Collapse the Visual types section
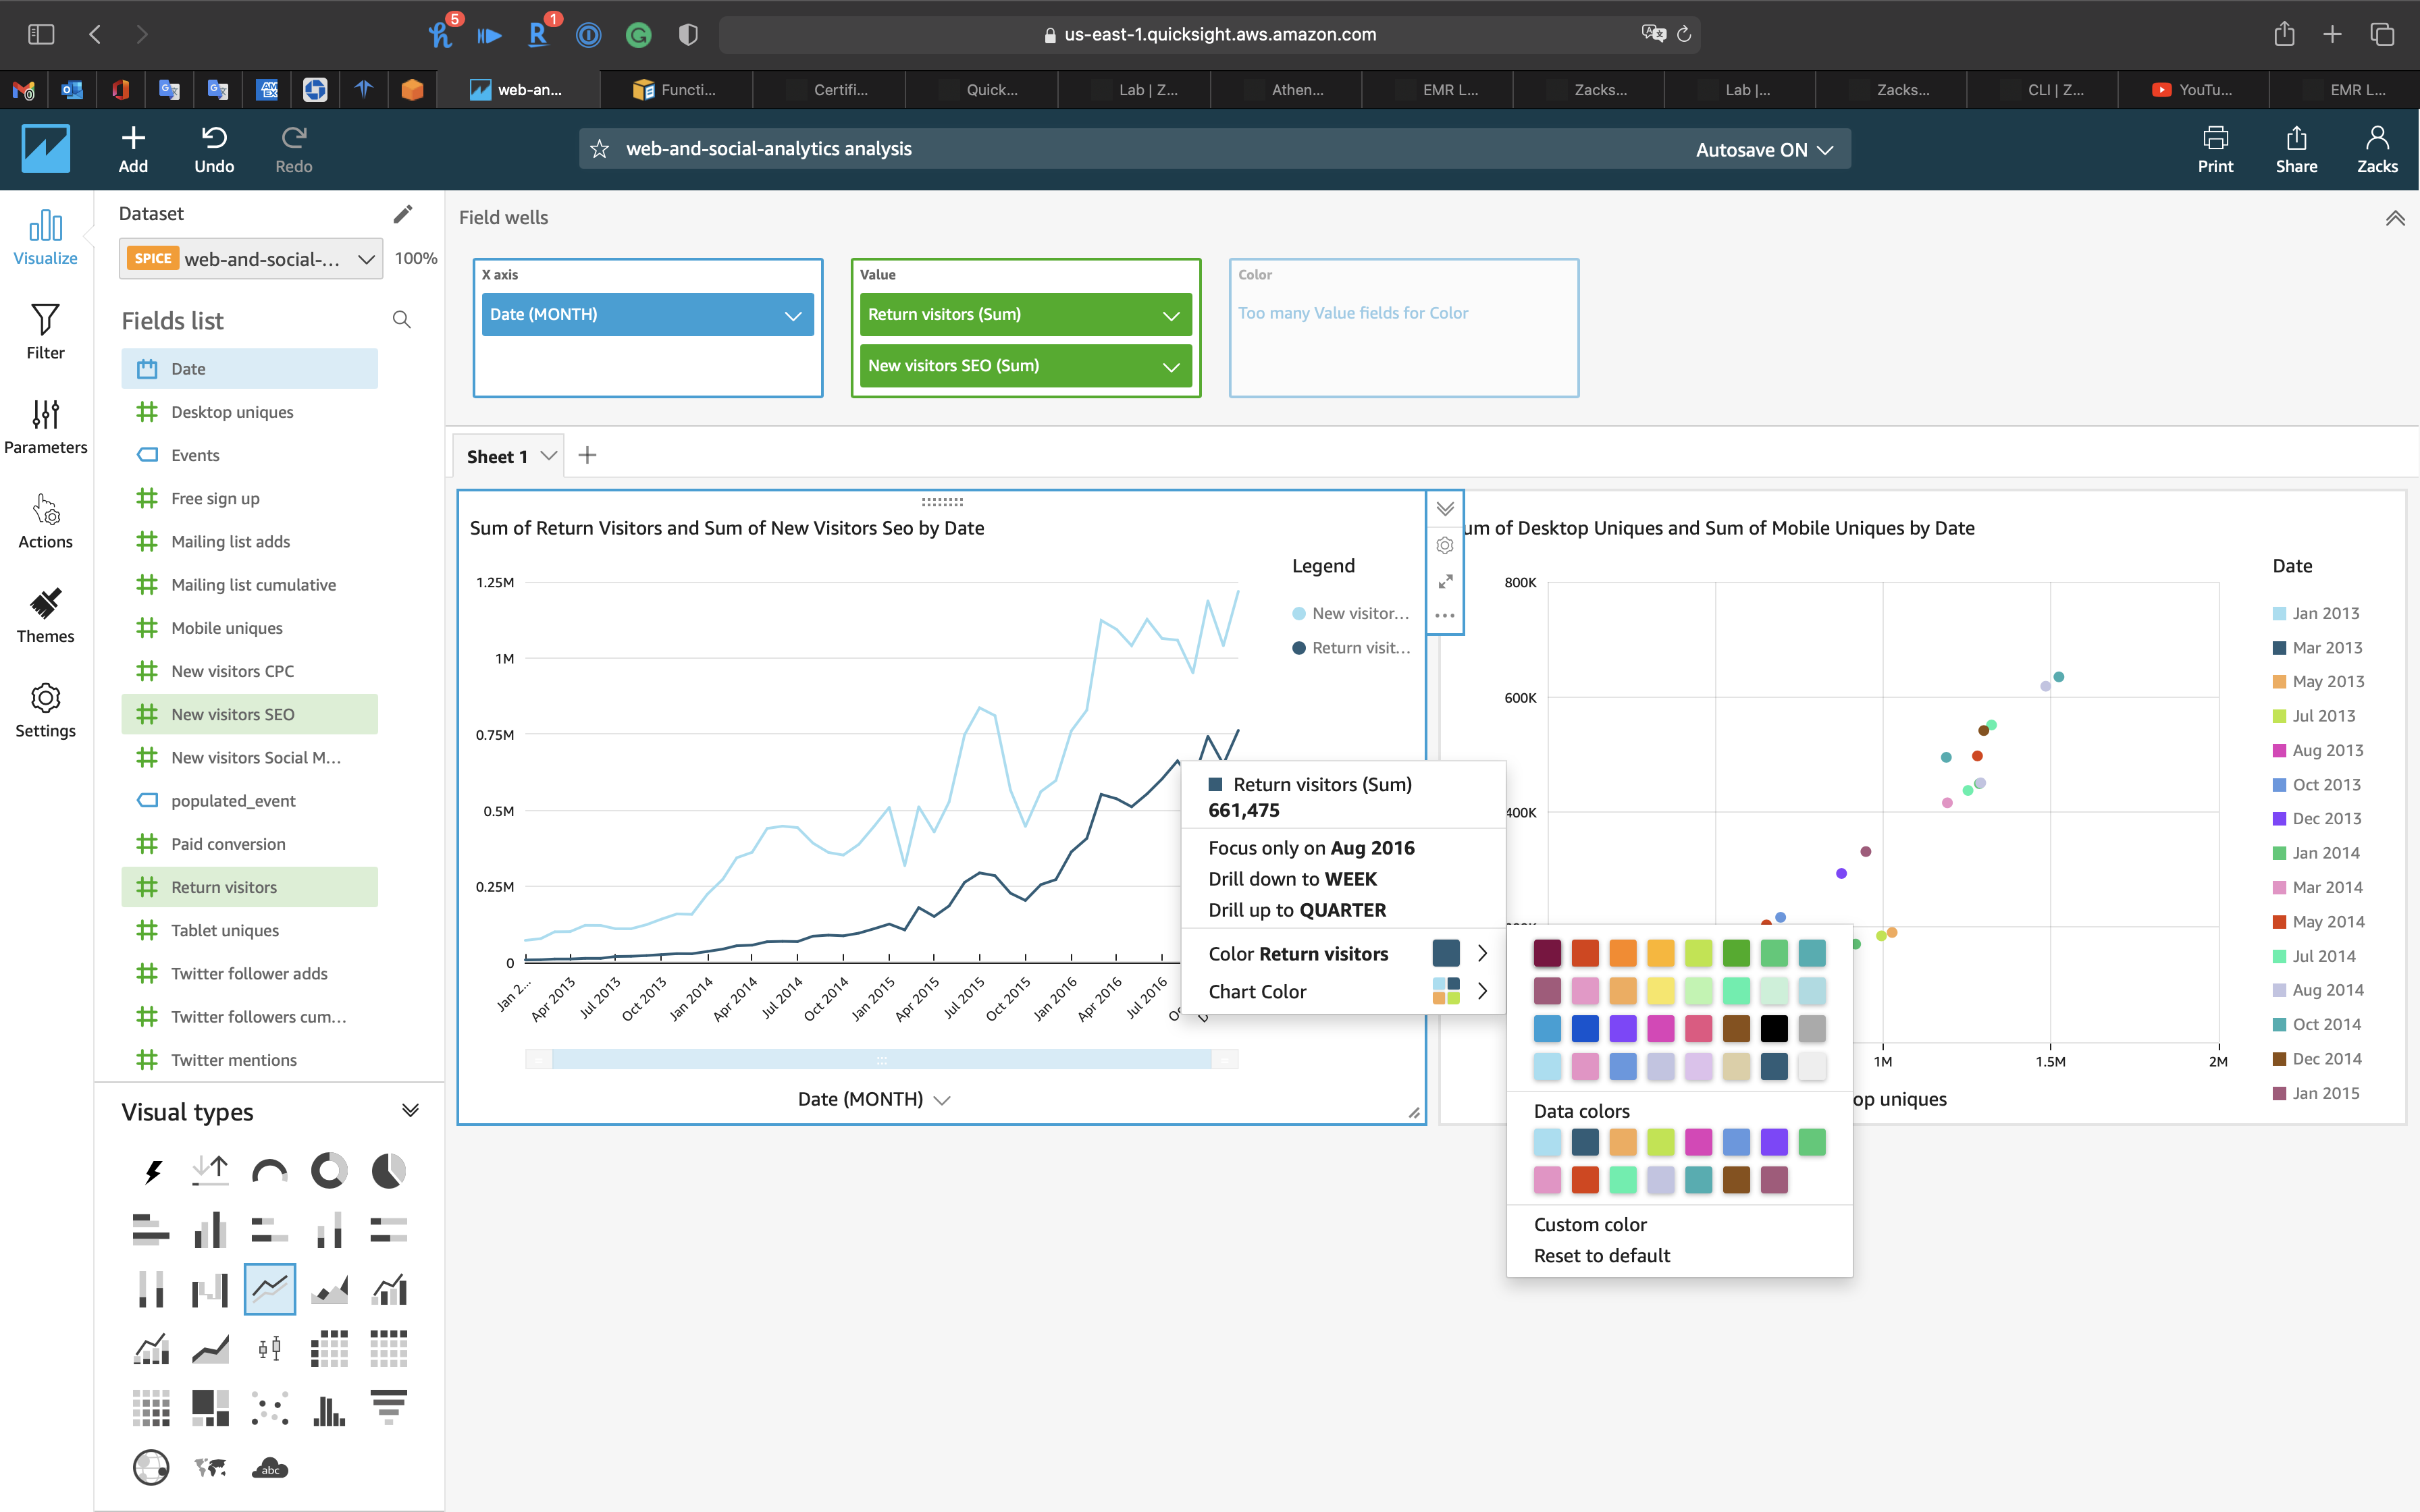Image resolution: width=2420 pixels, height=1512 pixels. (410, 1110)
